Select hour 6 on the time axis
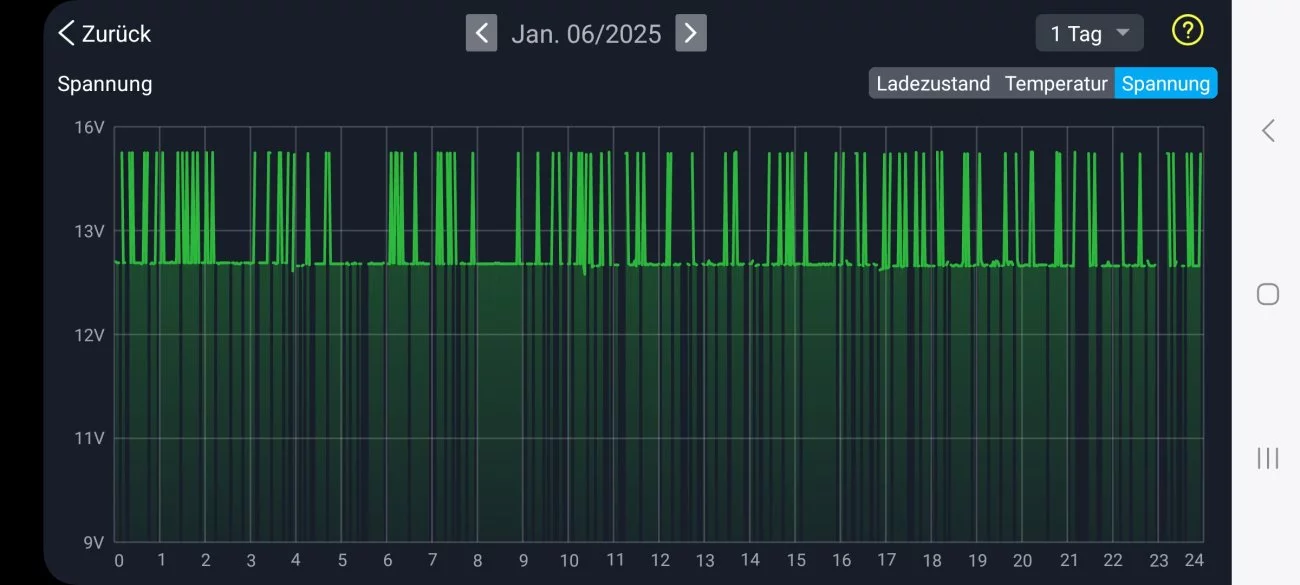This screenshot has height=585, width=1300. [x=388, y=560]
